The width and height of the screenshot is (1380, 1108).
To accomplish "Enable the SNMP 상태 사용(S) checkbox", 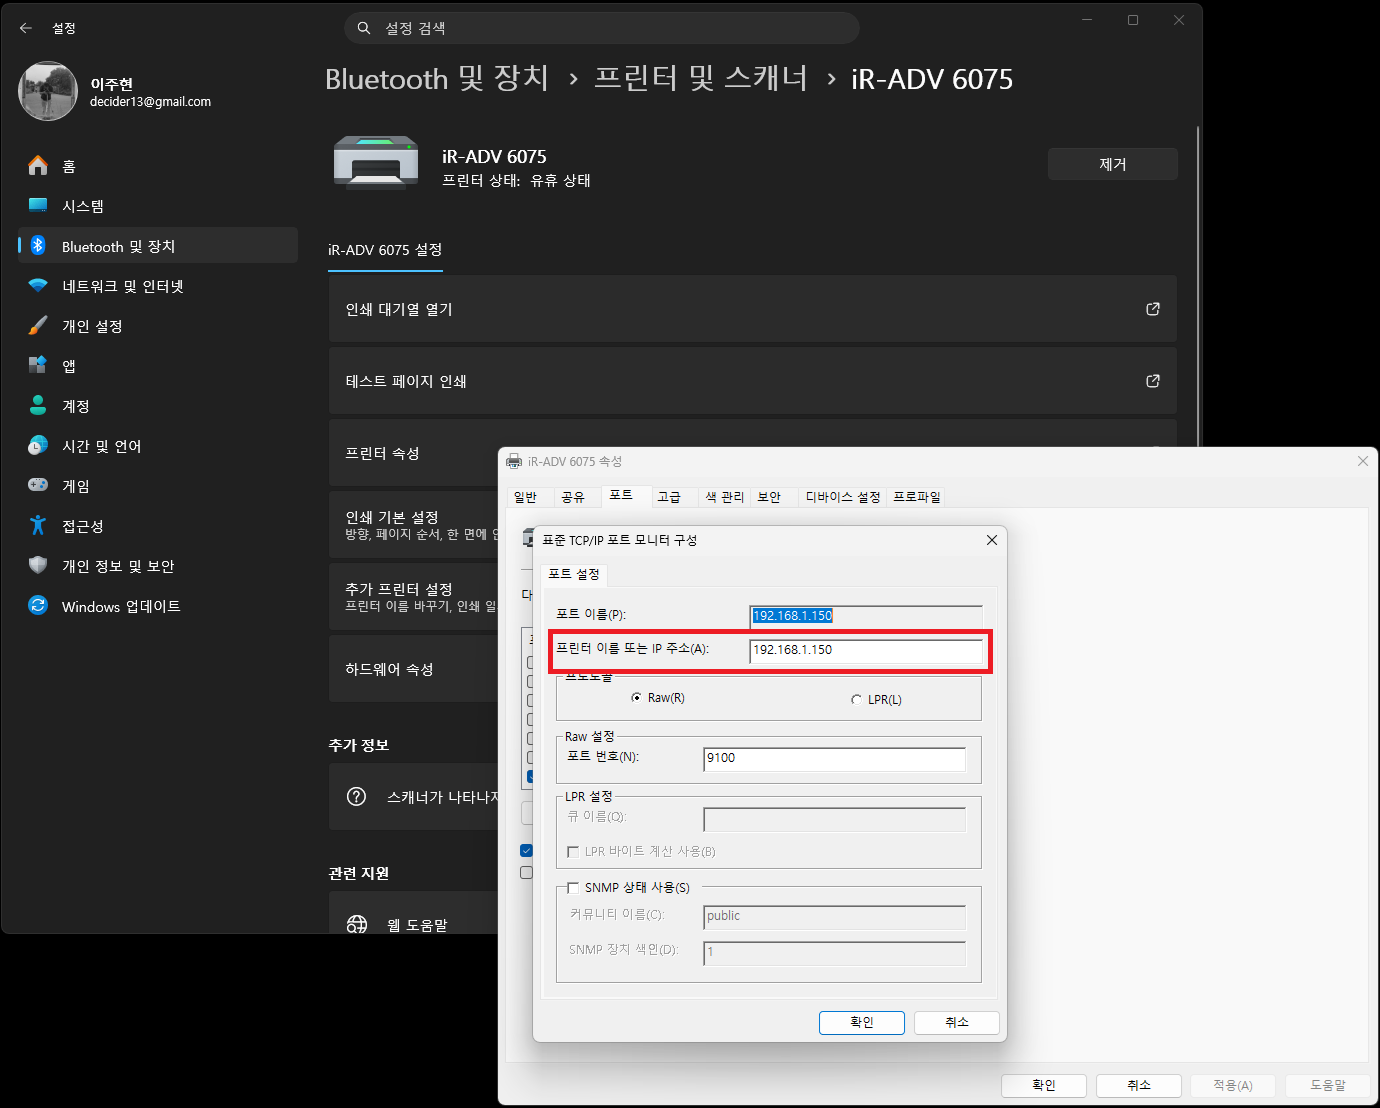I will point(573,887).
